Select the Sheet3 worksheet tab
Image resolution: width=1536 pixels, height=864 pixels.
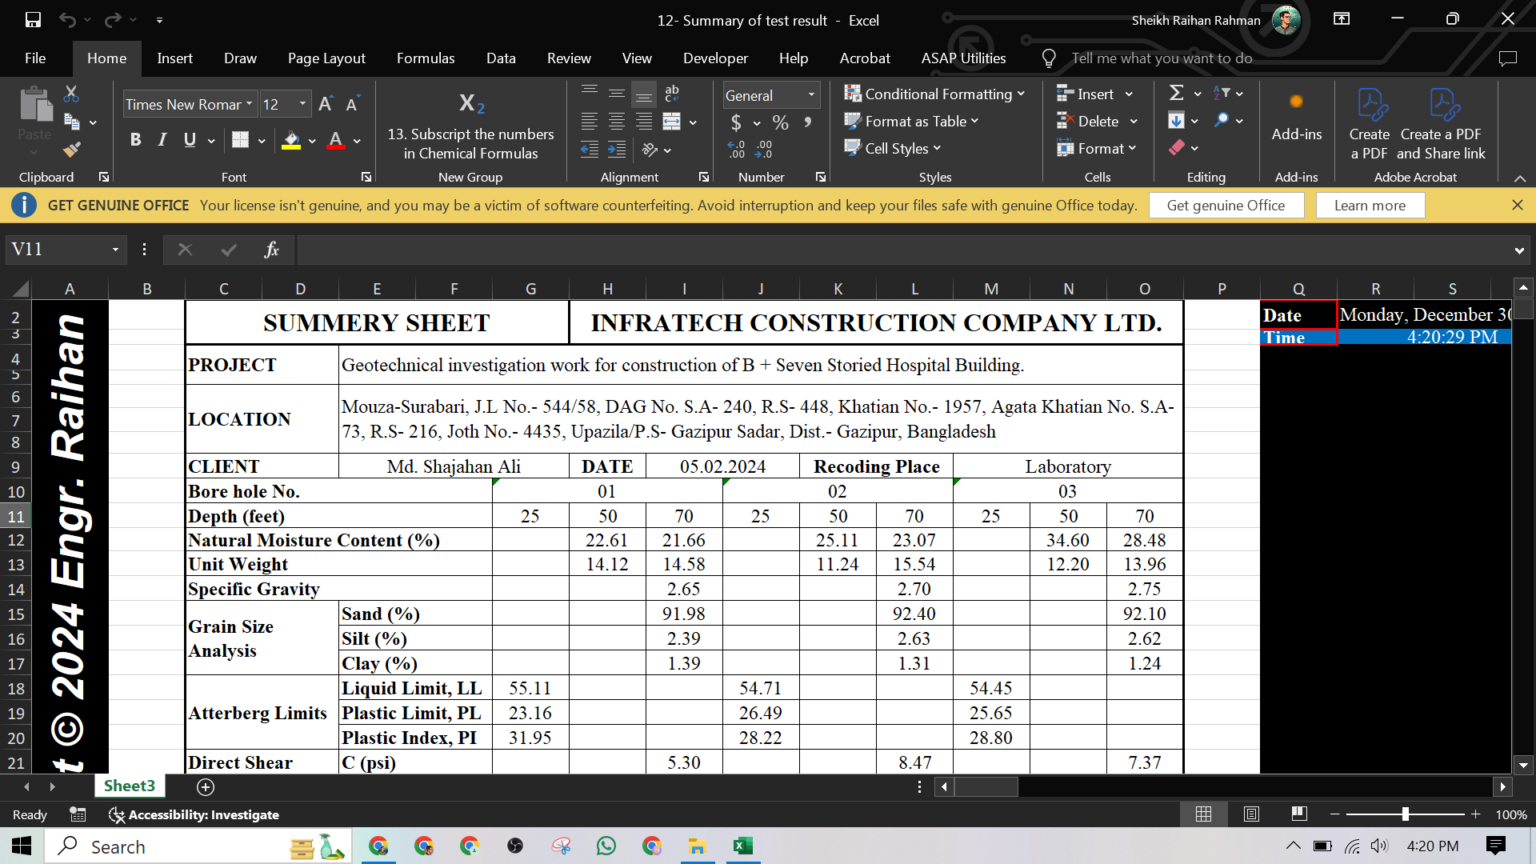tap(128, 786)
